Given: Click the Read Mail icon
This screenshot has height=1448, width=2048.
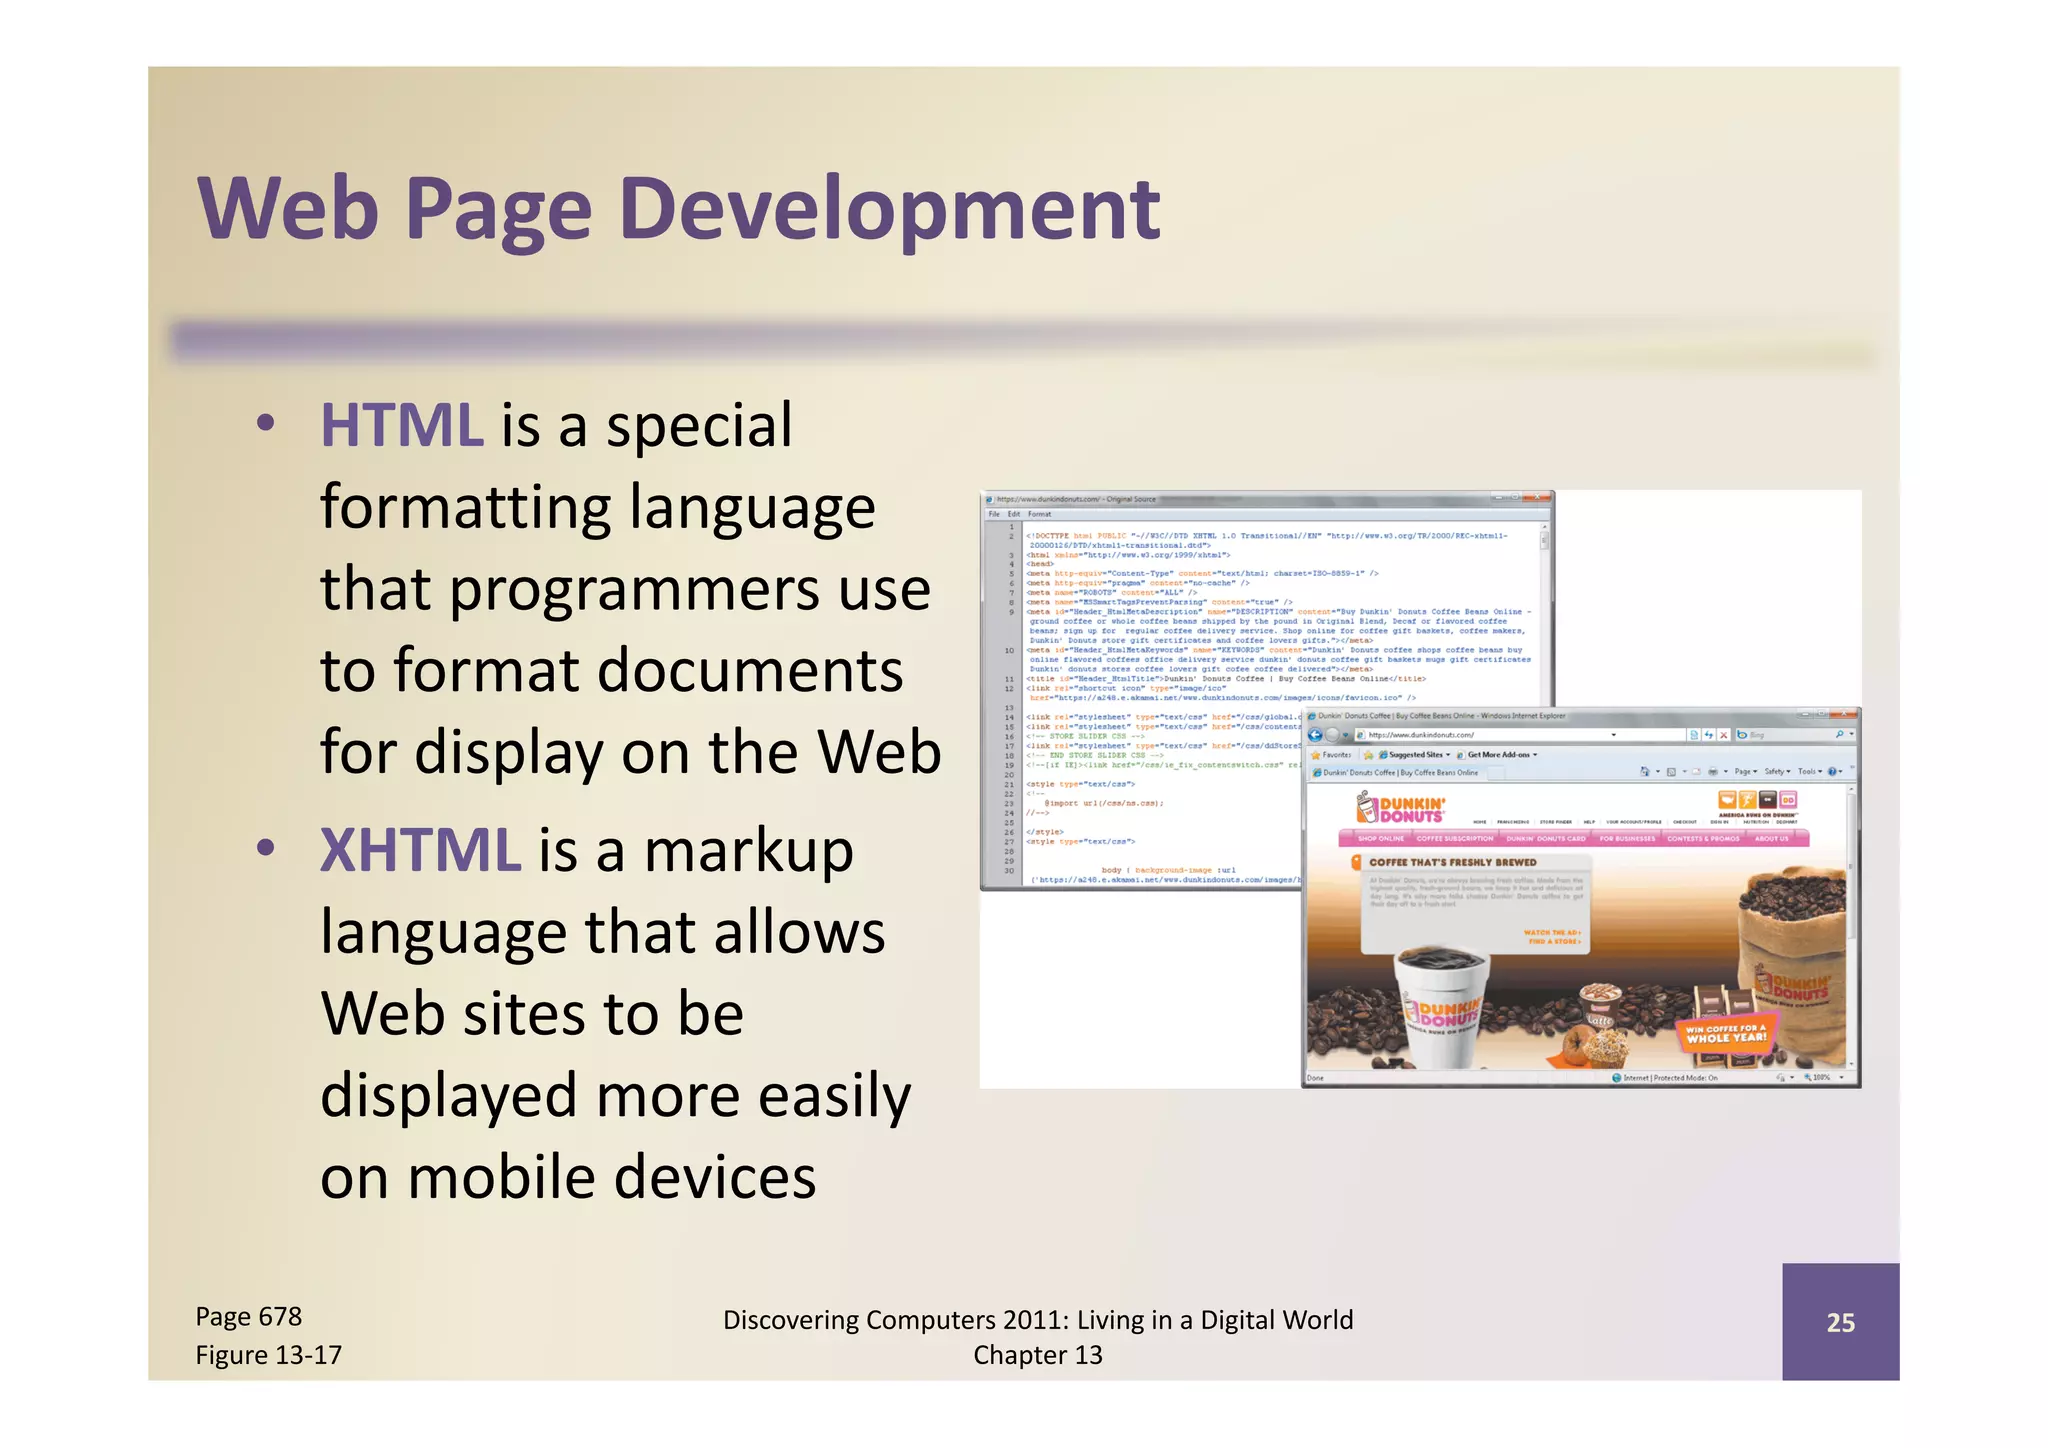Looking at the screenshot, I should point(1696,771).
